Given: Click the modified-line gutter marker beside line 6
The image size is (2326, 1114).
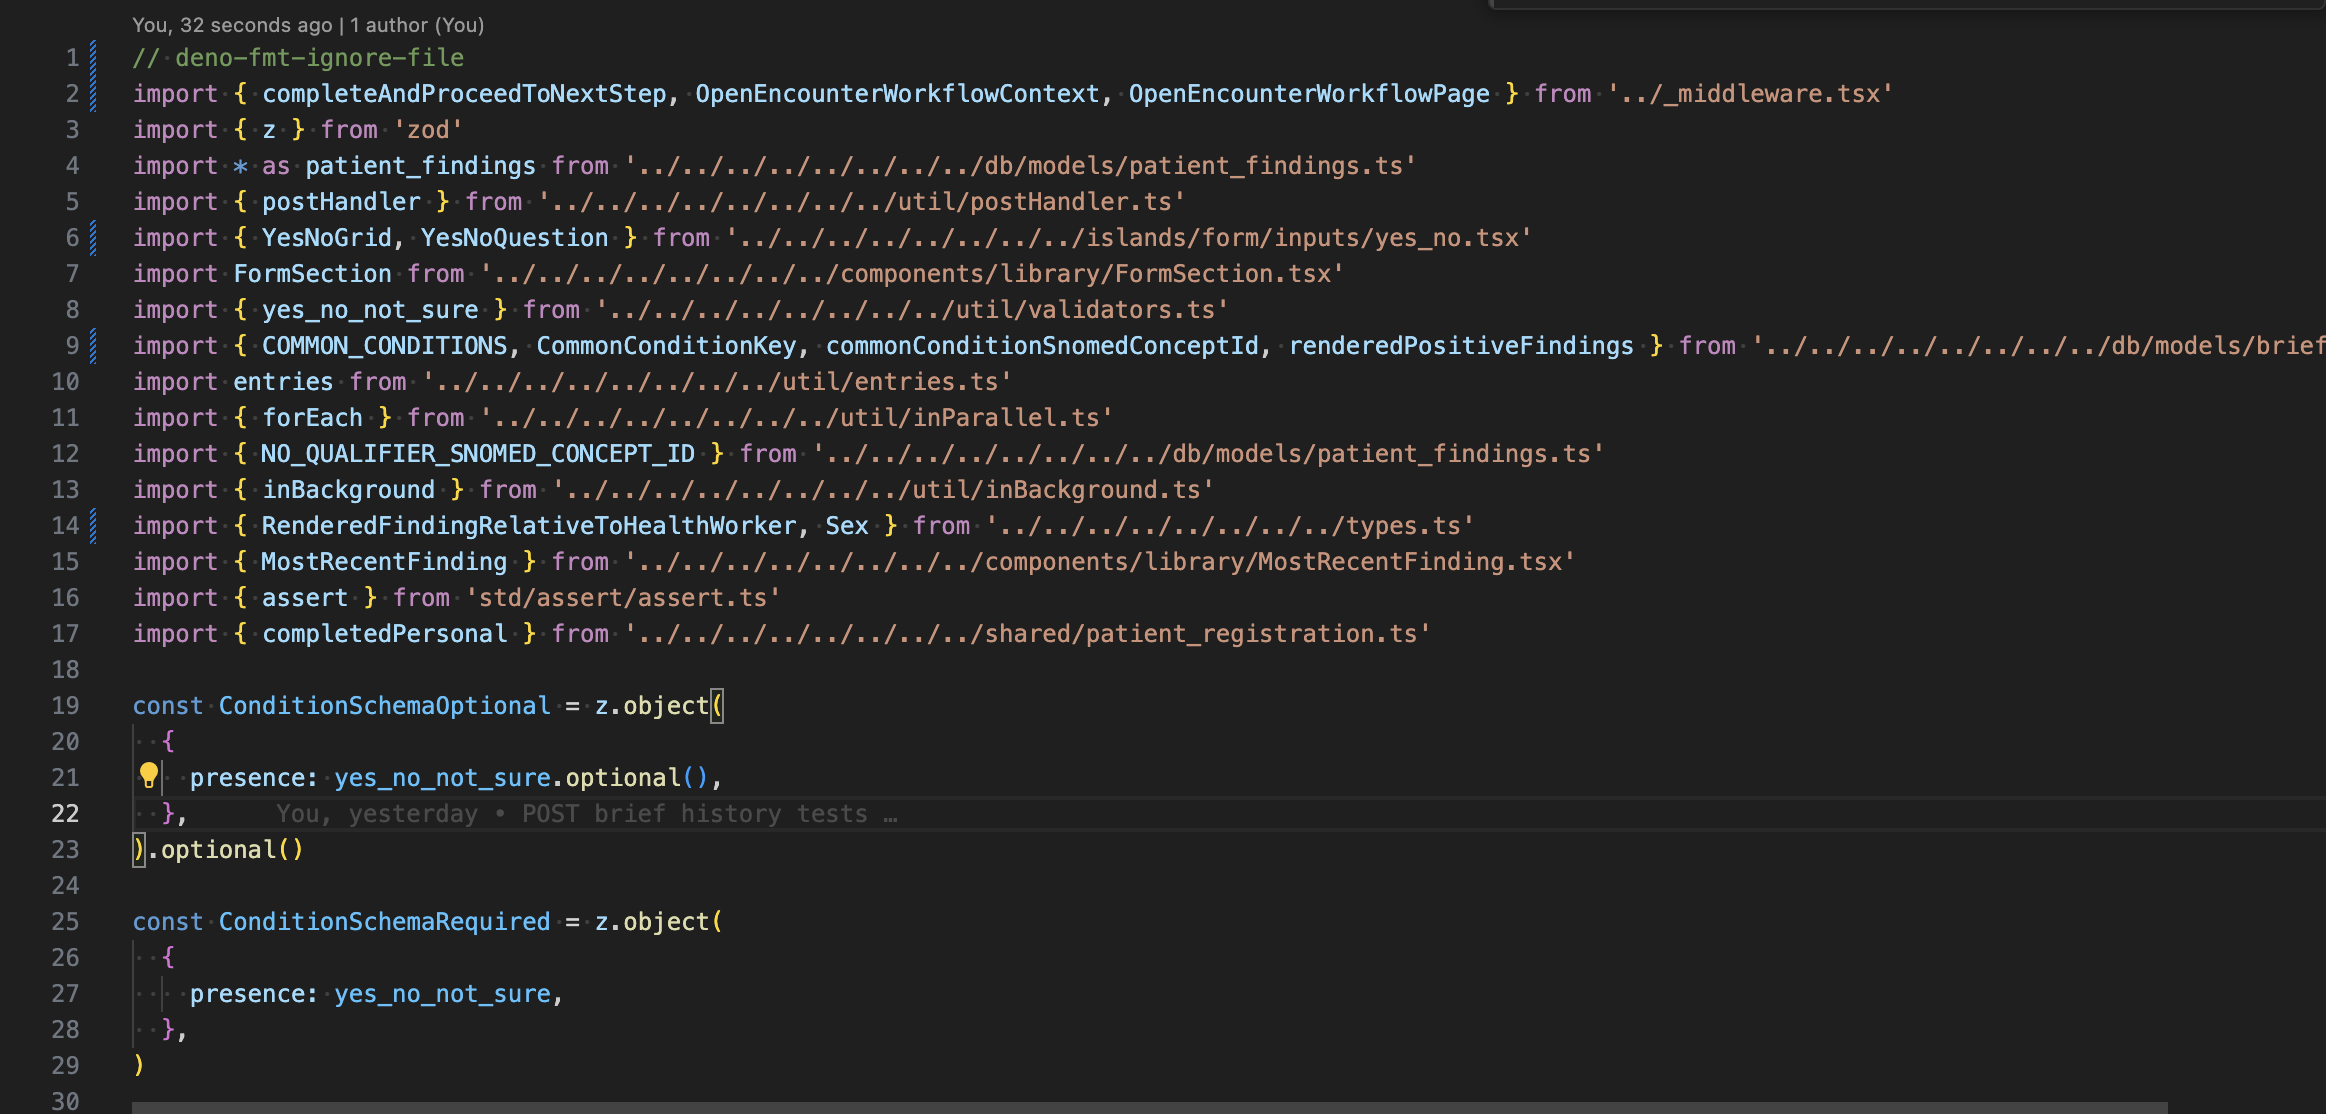Looking at the screenshot, I should [93, 237].
